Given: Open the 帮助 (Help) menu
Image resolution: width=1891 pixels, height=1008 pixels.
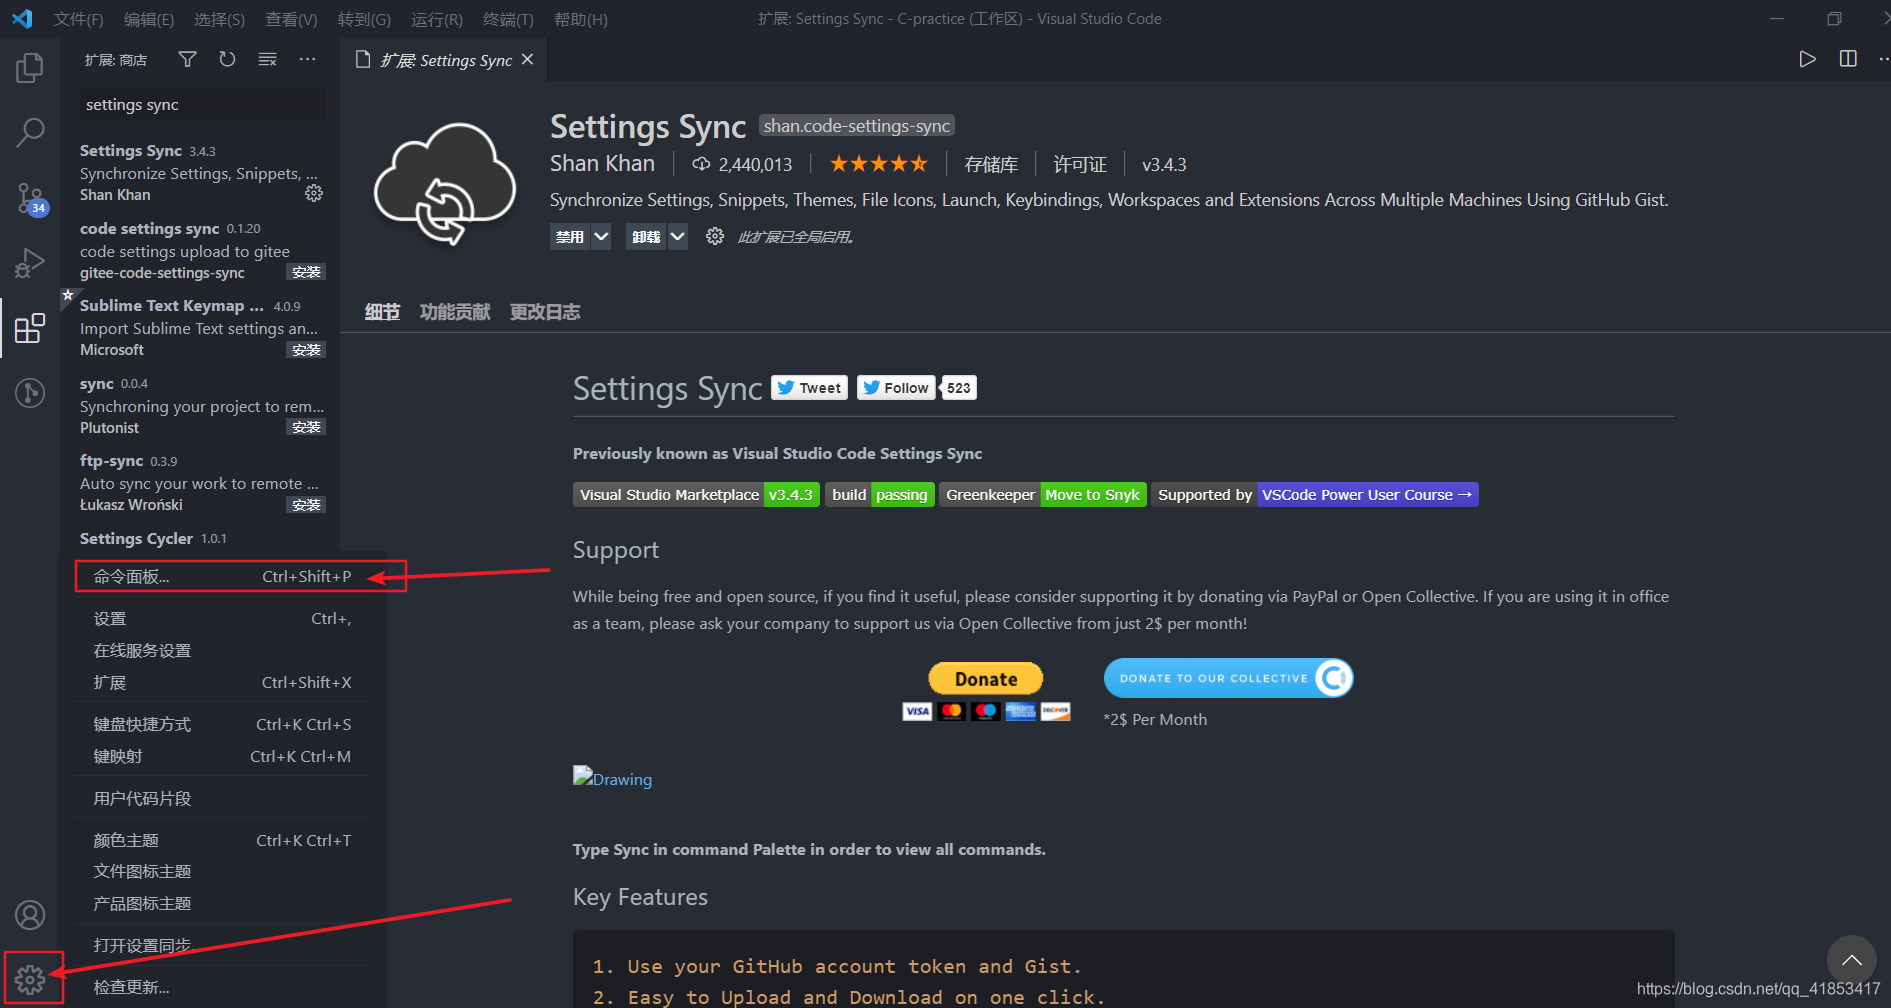Looking at the screenshot, I should 580,19.
